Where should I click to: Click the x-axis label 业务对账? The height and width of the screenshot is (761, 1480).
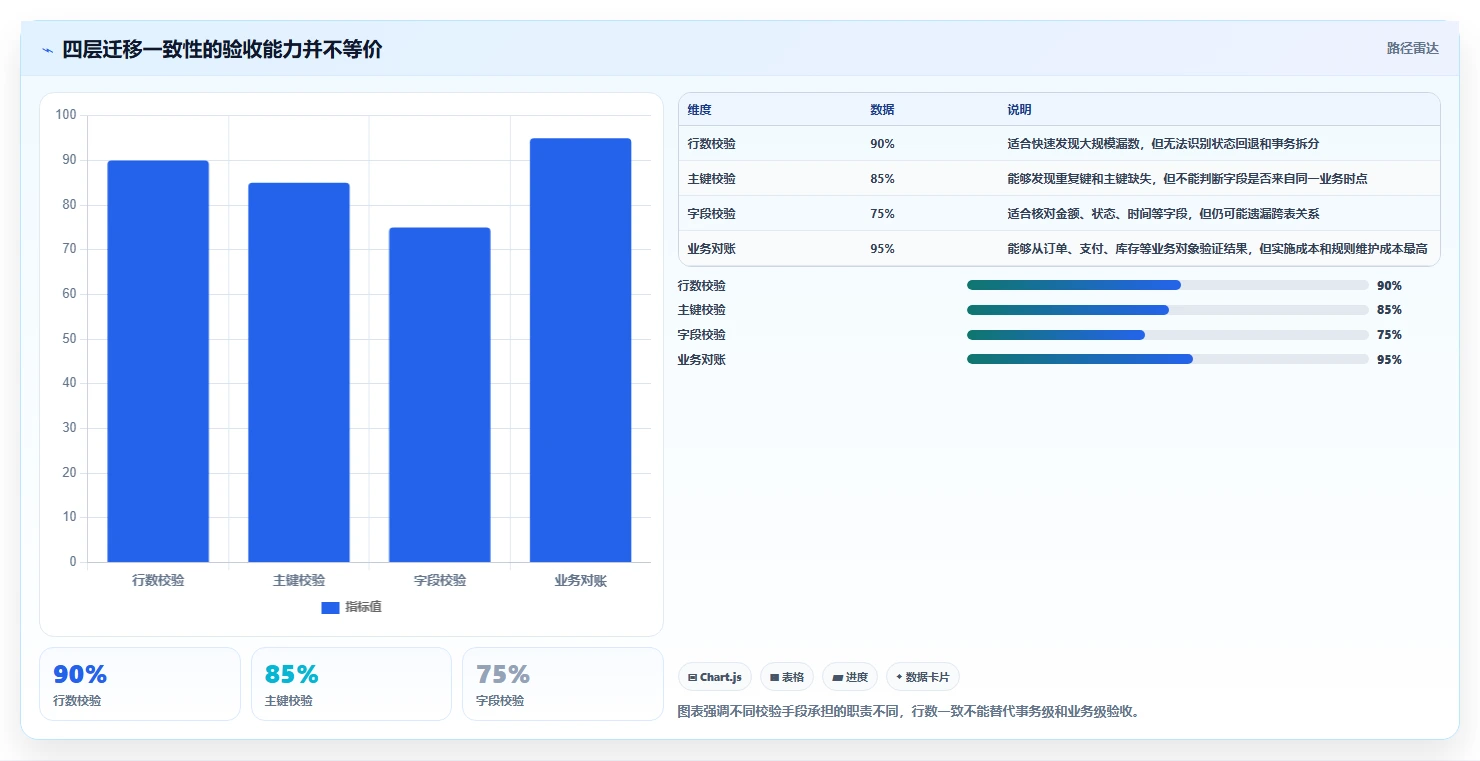(581, 580)
